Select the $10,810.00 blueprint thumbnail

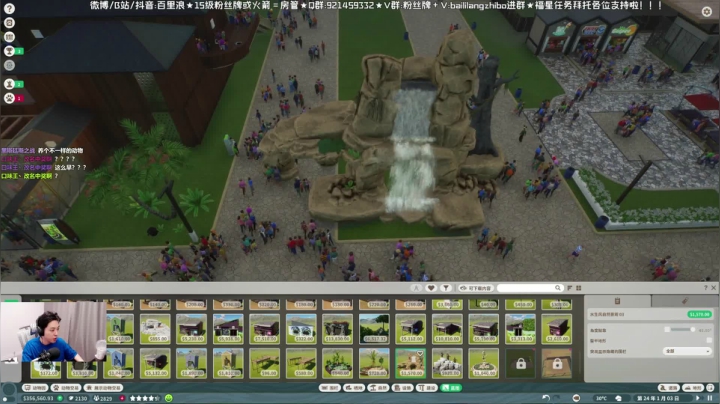[447, 329]
